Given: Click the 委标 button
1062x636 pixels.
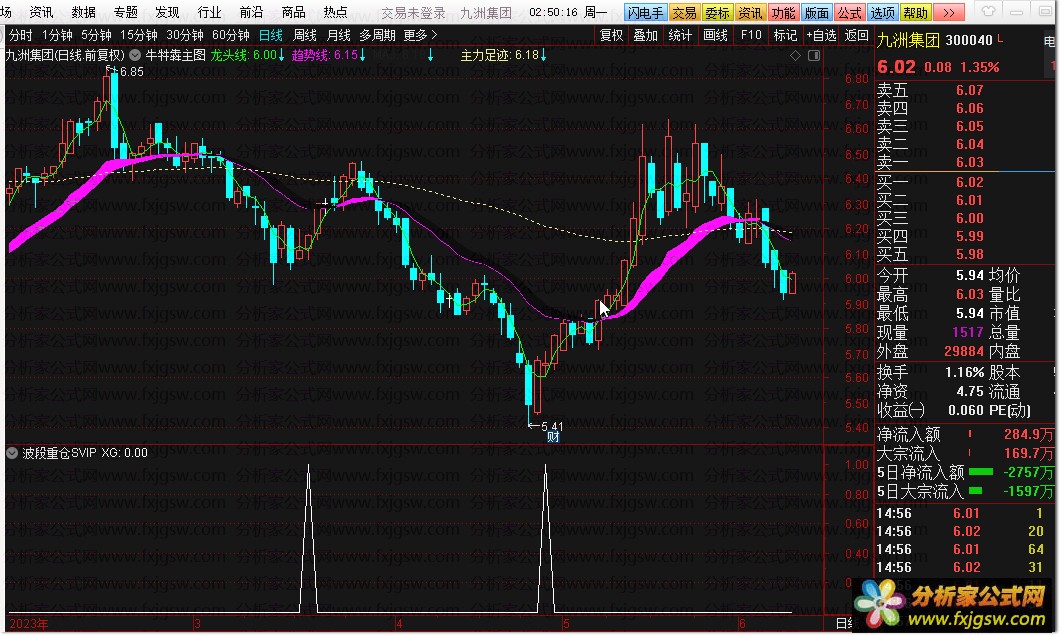Looking at the screenshot, I should 717,13.
